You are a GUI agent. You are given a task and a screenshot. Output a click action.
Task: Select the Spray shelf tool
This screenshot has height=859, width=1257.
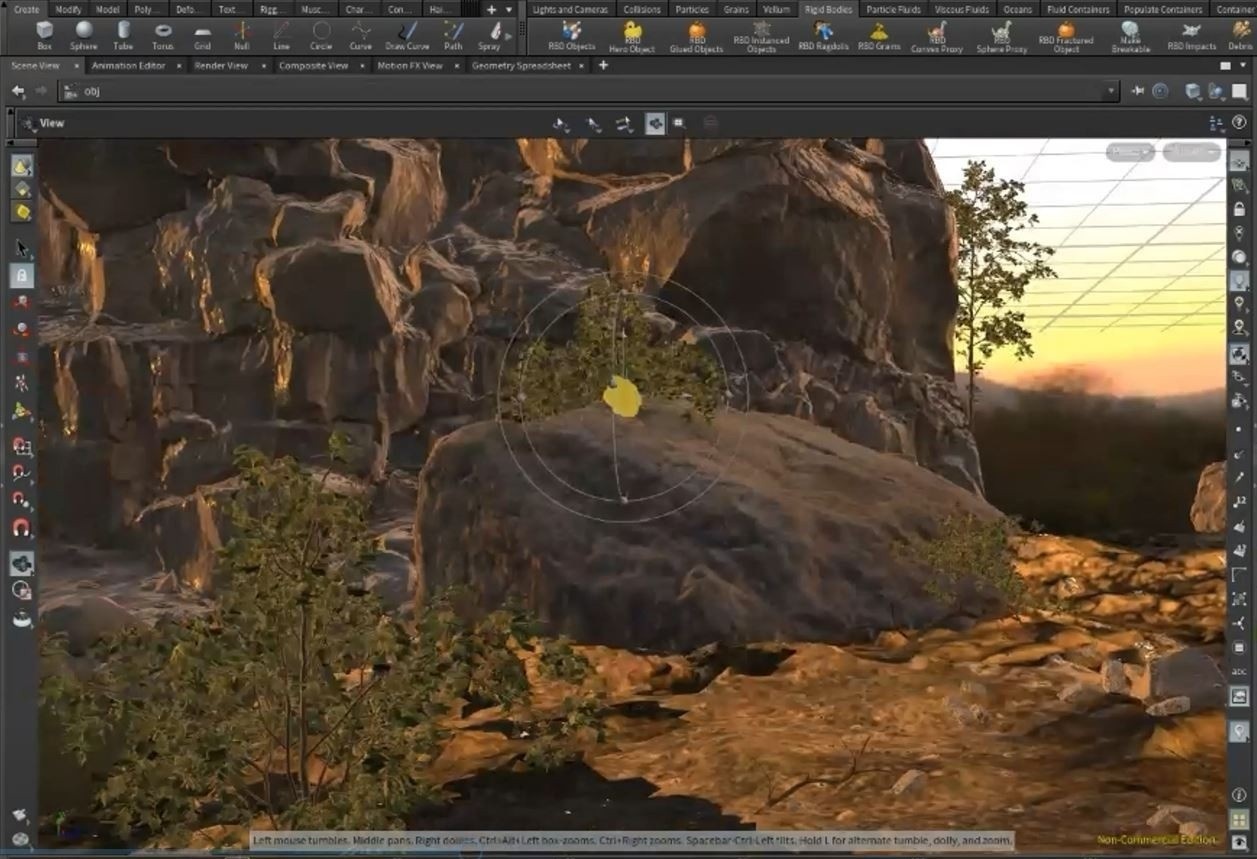[489, 35]
